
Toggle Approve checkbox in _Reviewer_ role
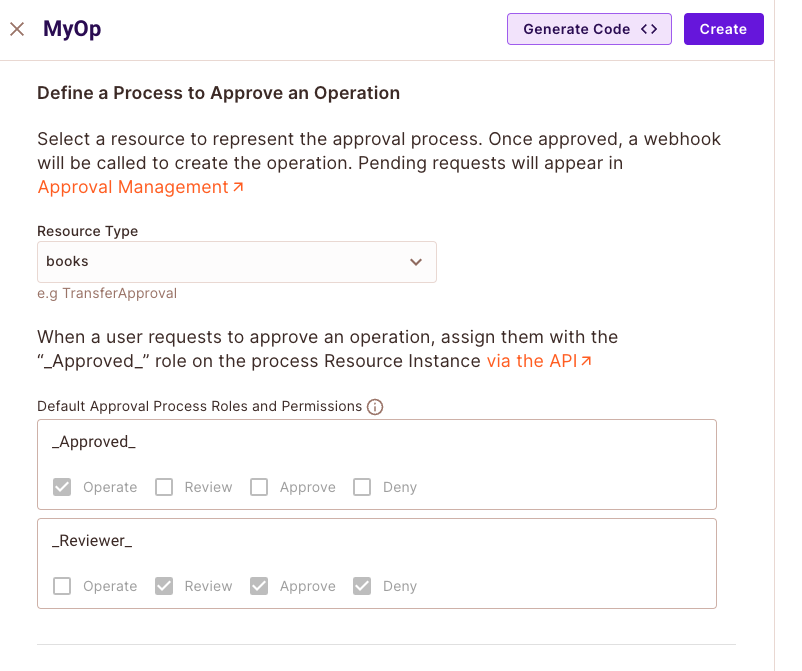[x=259, y=586]
